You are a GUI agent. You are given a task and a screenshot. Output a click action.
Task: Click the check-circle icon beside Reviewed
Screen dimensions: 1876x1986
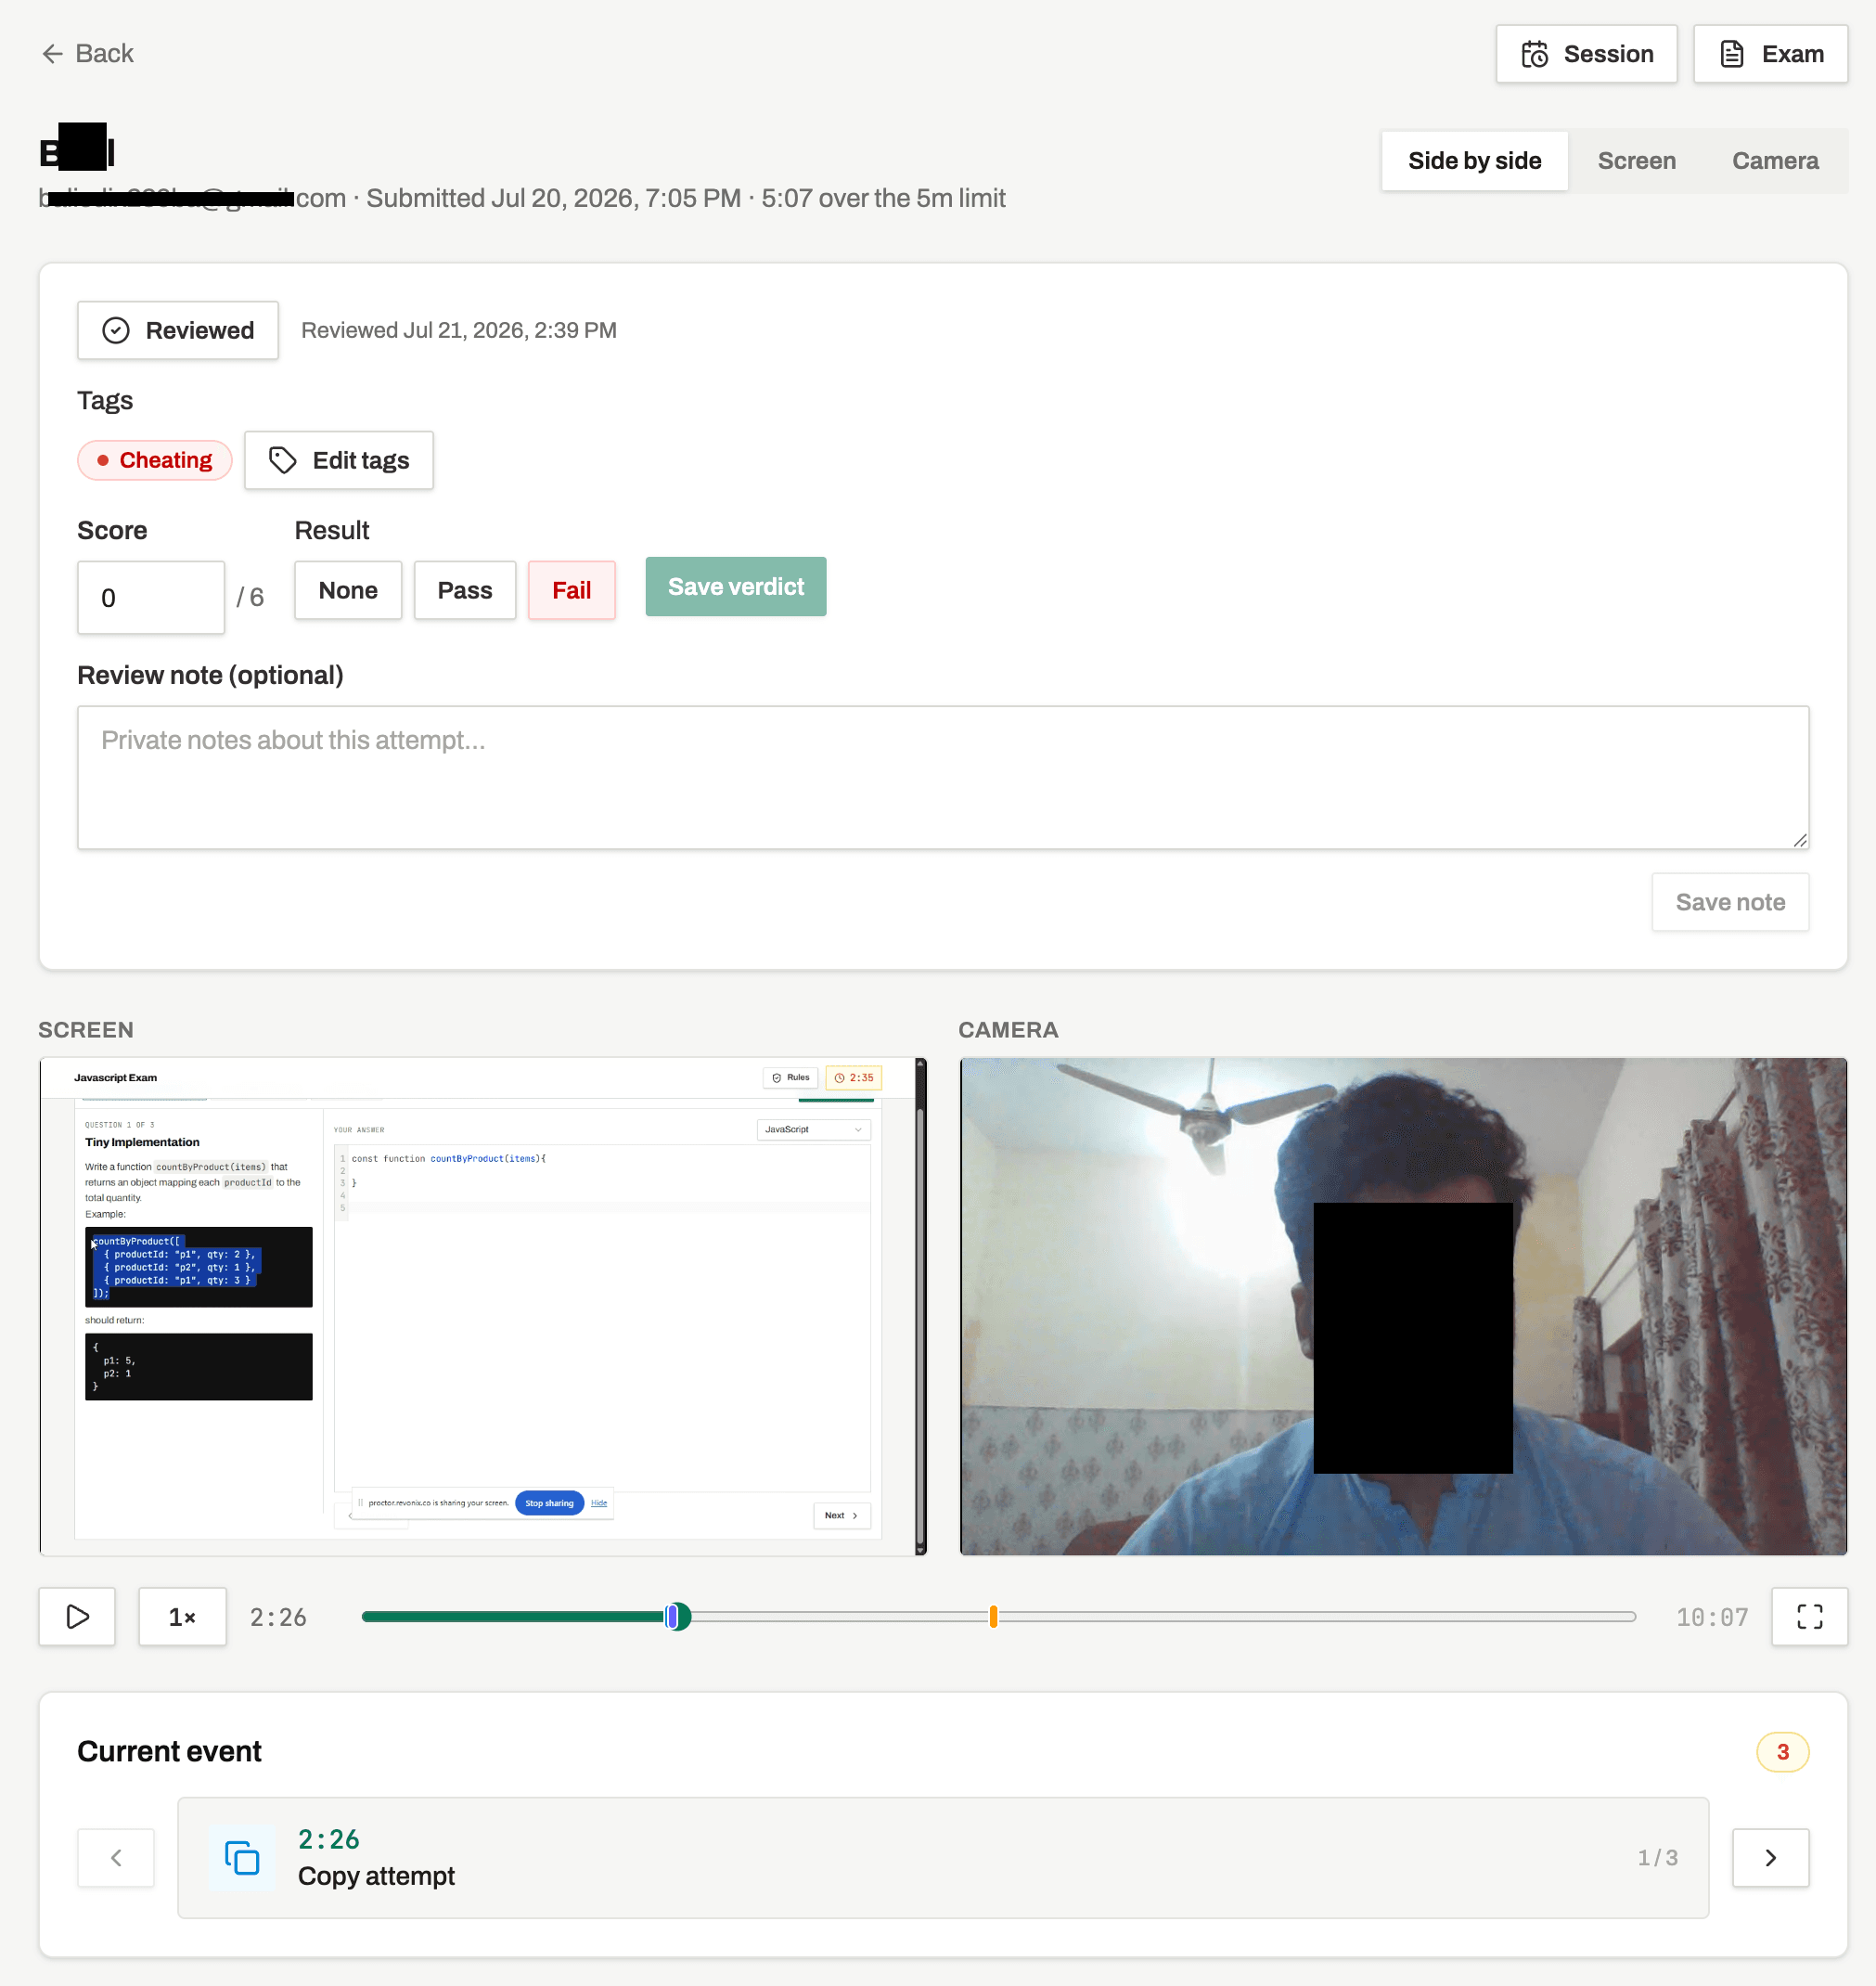(x=116, y=330)
